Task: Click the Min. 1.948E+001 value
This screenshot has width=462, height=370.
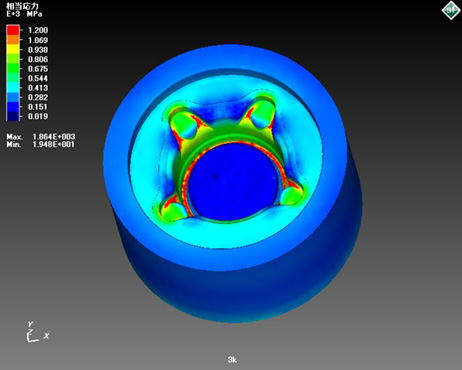Action: [41, 144]
